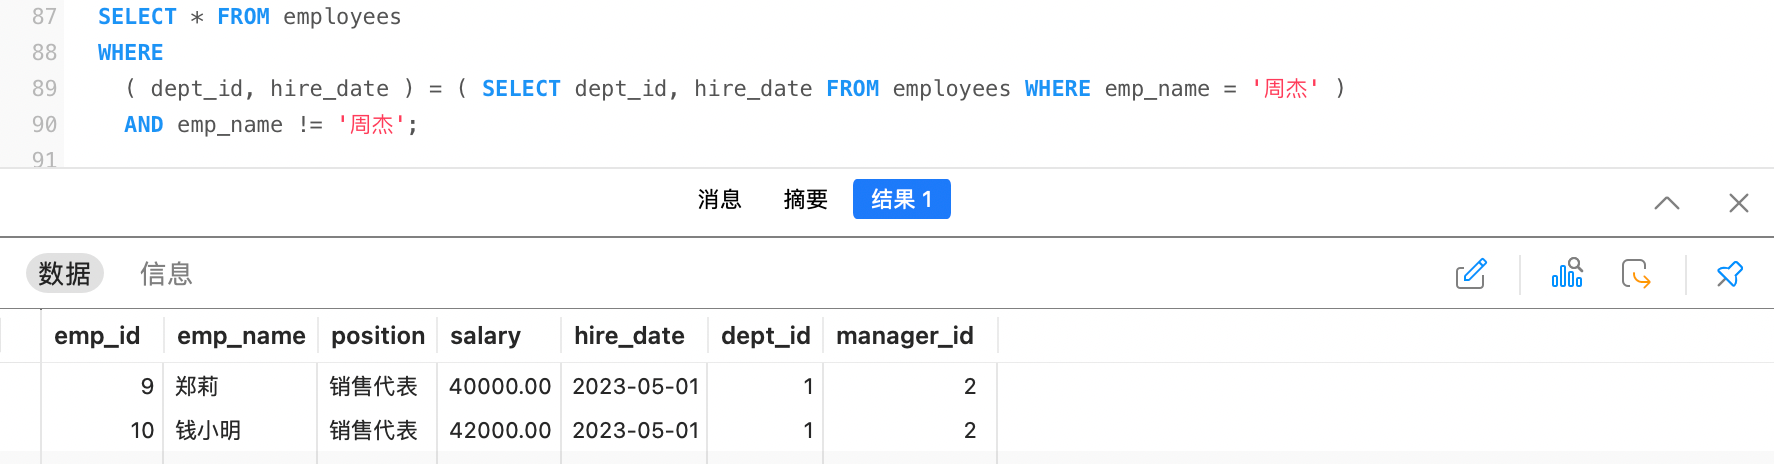The width and height of the screenshot is (1774, 464).
Task: Select the row header for 郑莉 row
Action: (20, 386)
